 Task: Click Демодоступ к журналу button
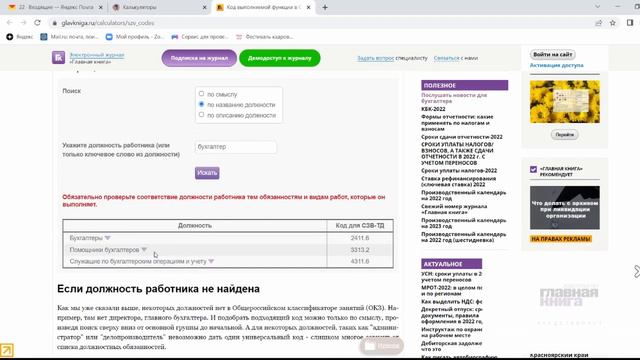tap(280, 58)
